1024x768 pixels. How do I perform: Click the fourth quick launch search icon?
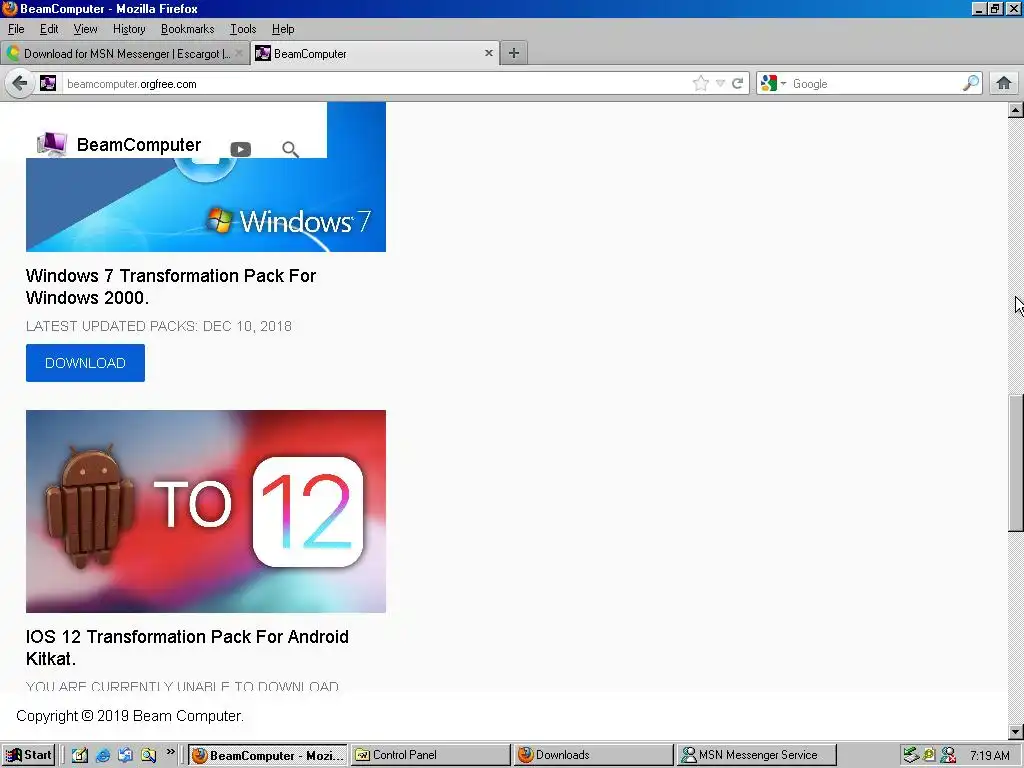[x=148, y=755]
